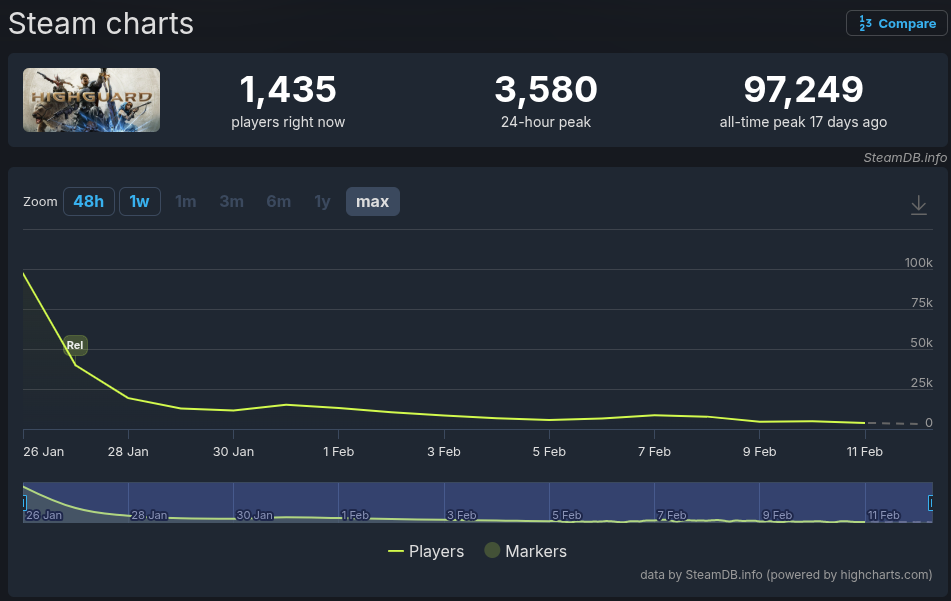The height and width of the screenshot is (601, 951).
Task: Click the 75k y-axis label
Action: [x=921, y=303]
